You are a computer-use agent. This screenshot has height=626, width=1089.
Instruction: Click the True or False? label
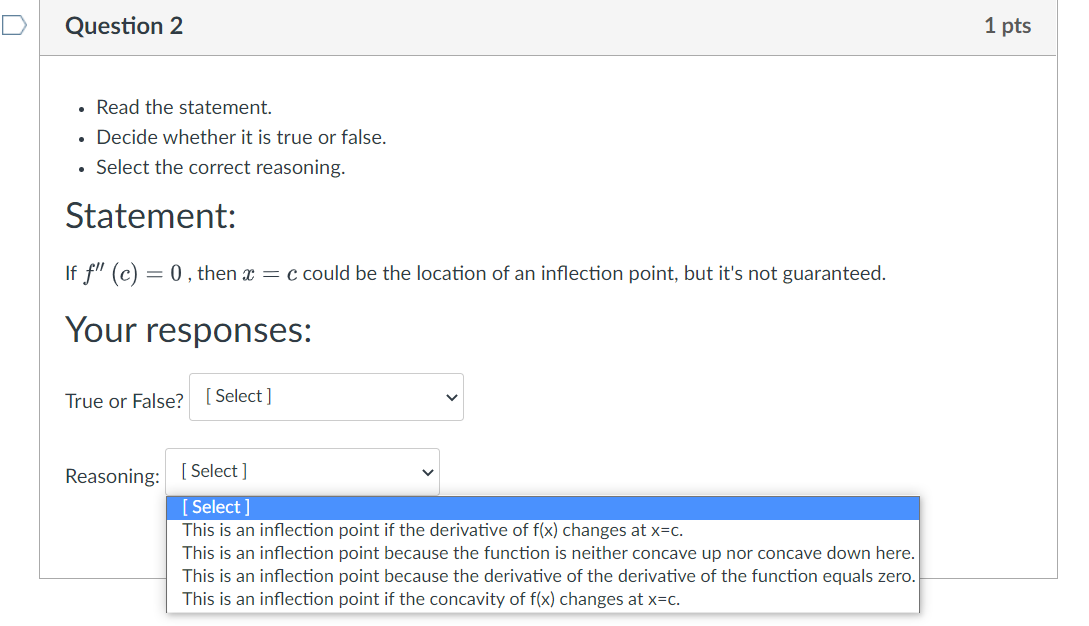(x=124, y=400)
